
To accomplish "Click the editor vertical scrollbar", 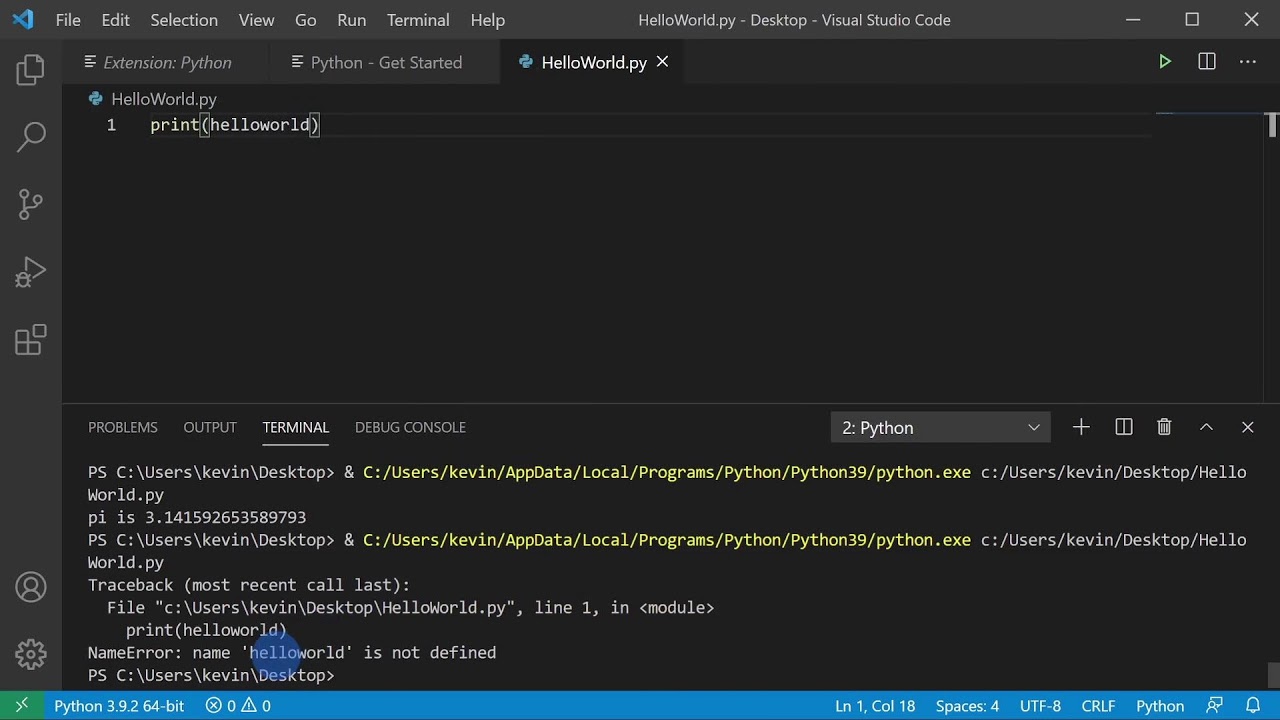I will [x=1272, y=124].
